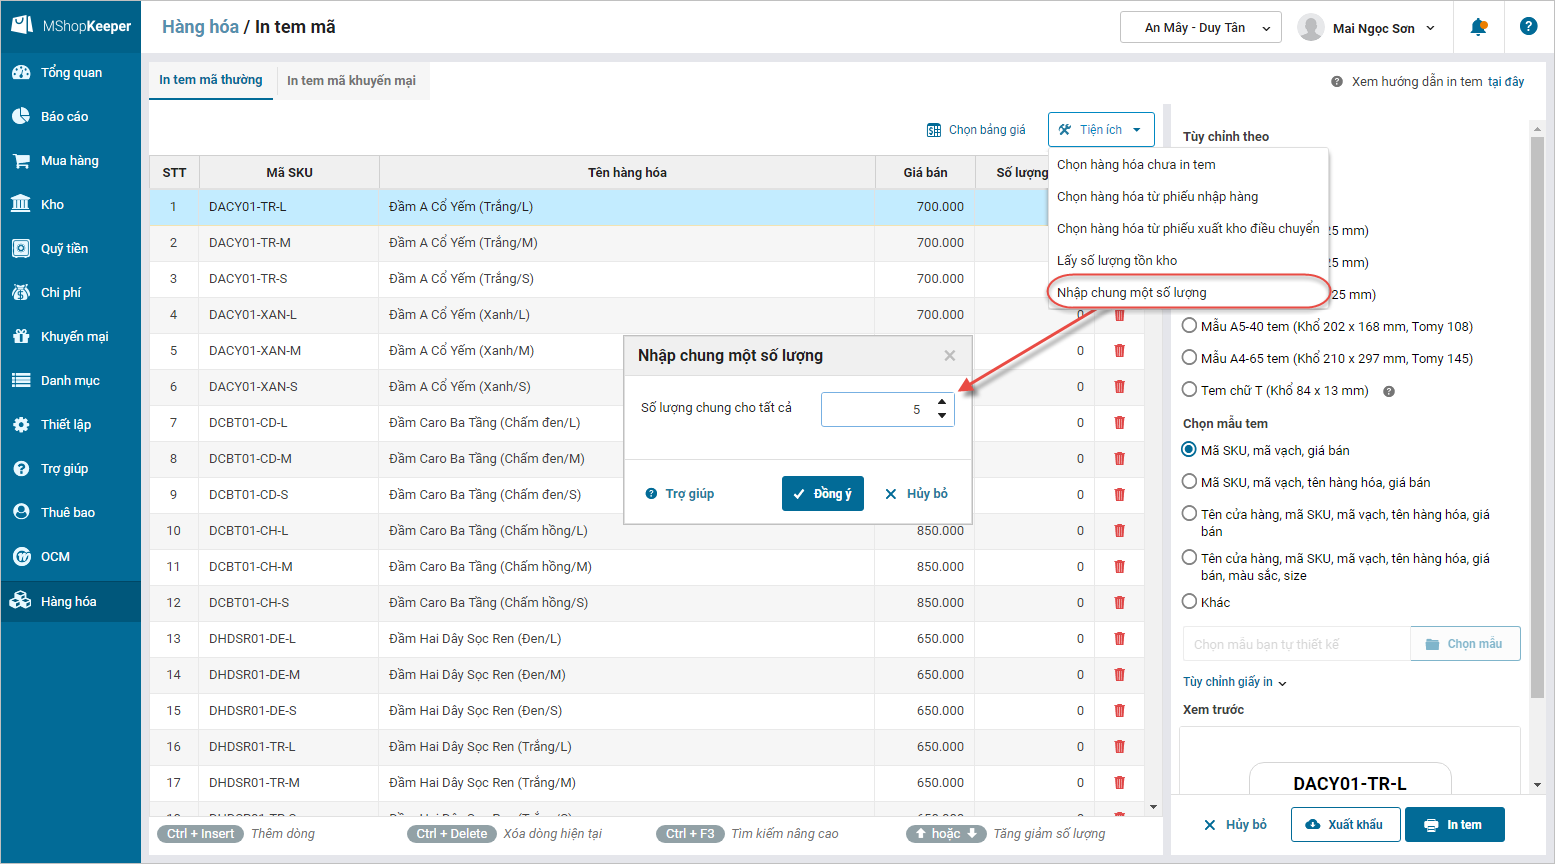Delete row 7 using trash icon
The image size is (1555, 864).
point(1119,422)
